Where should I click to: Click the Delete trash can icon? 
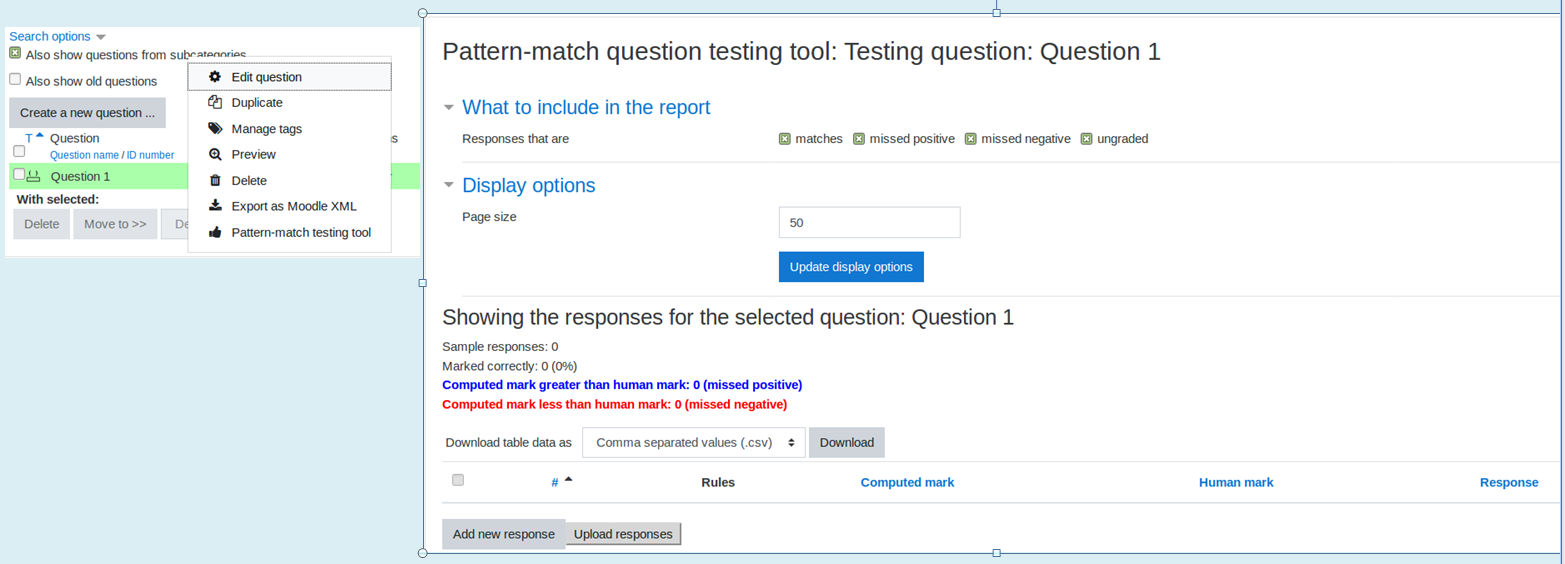[x=214, y=180]
